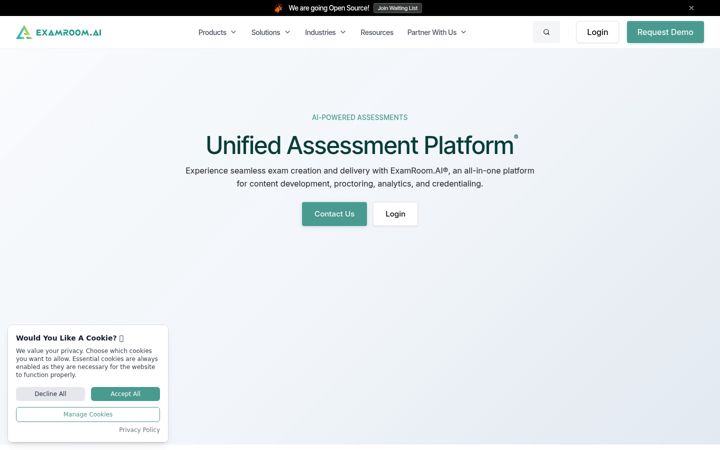Viewport: 720px width, 450px height.
Task: Open the Resources menu item
Action: click(x=377, y=32)
